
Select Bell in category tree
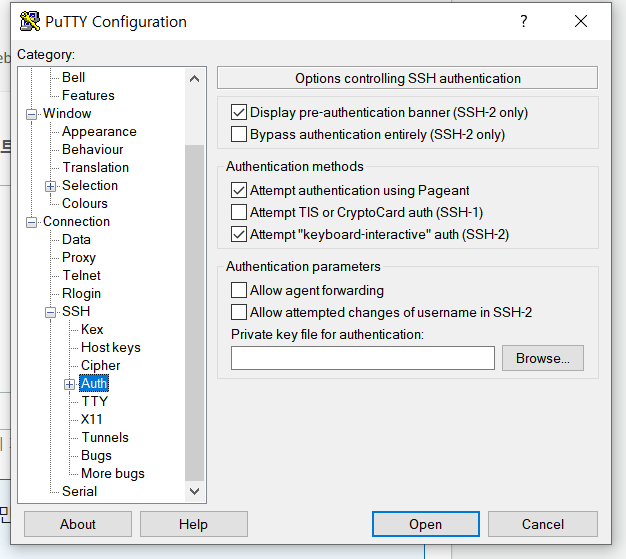tap(73, 77)
